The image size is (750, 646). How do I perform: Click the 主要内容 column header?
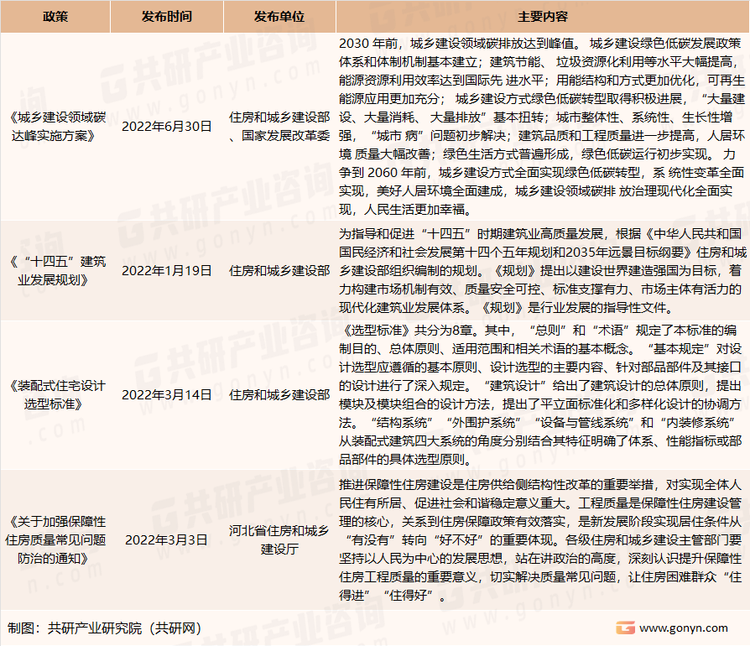coord(542,17)
